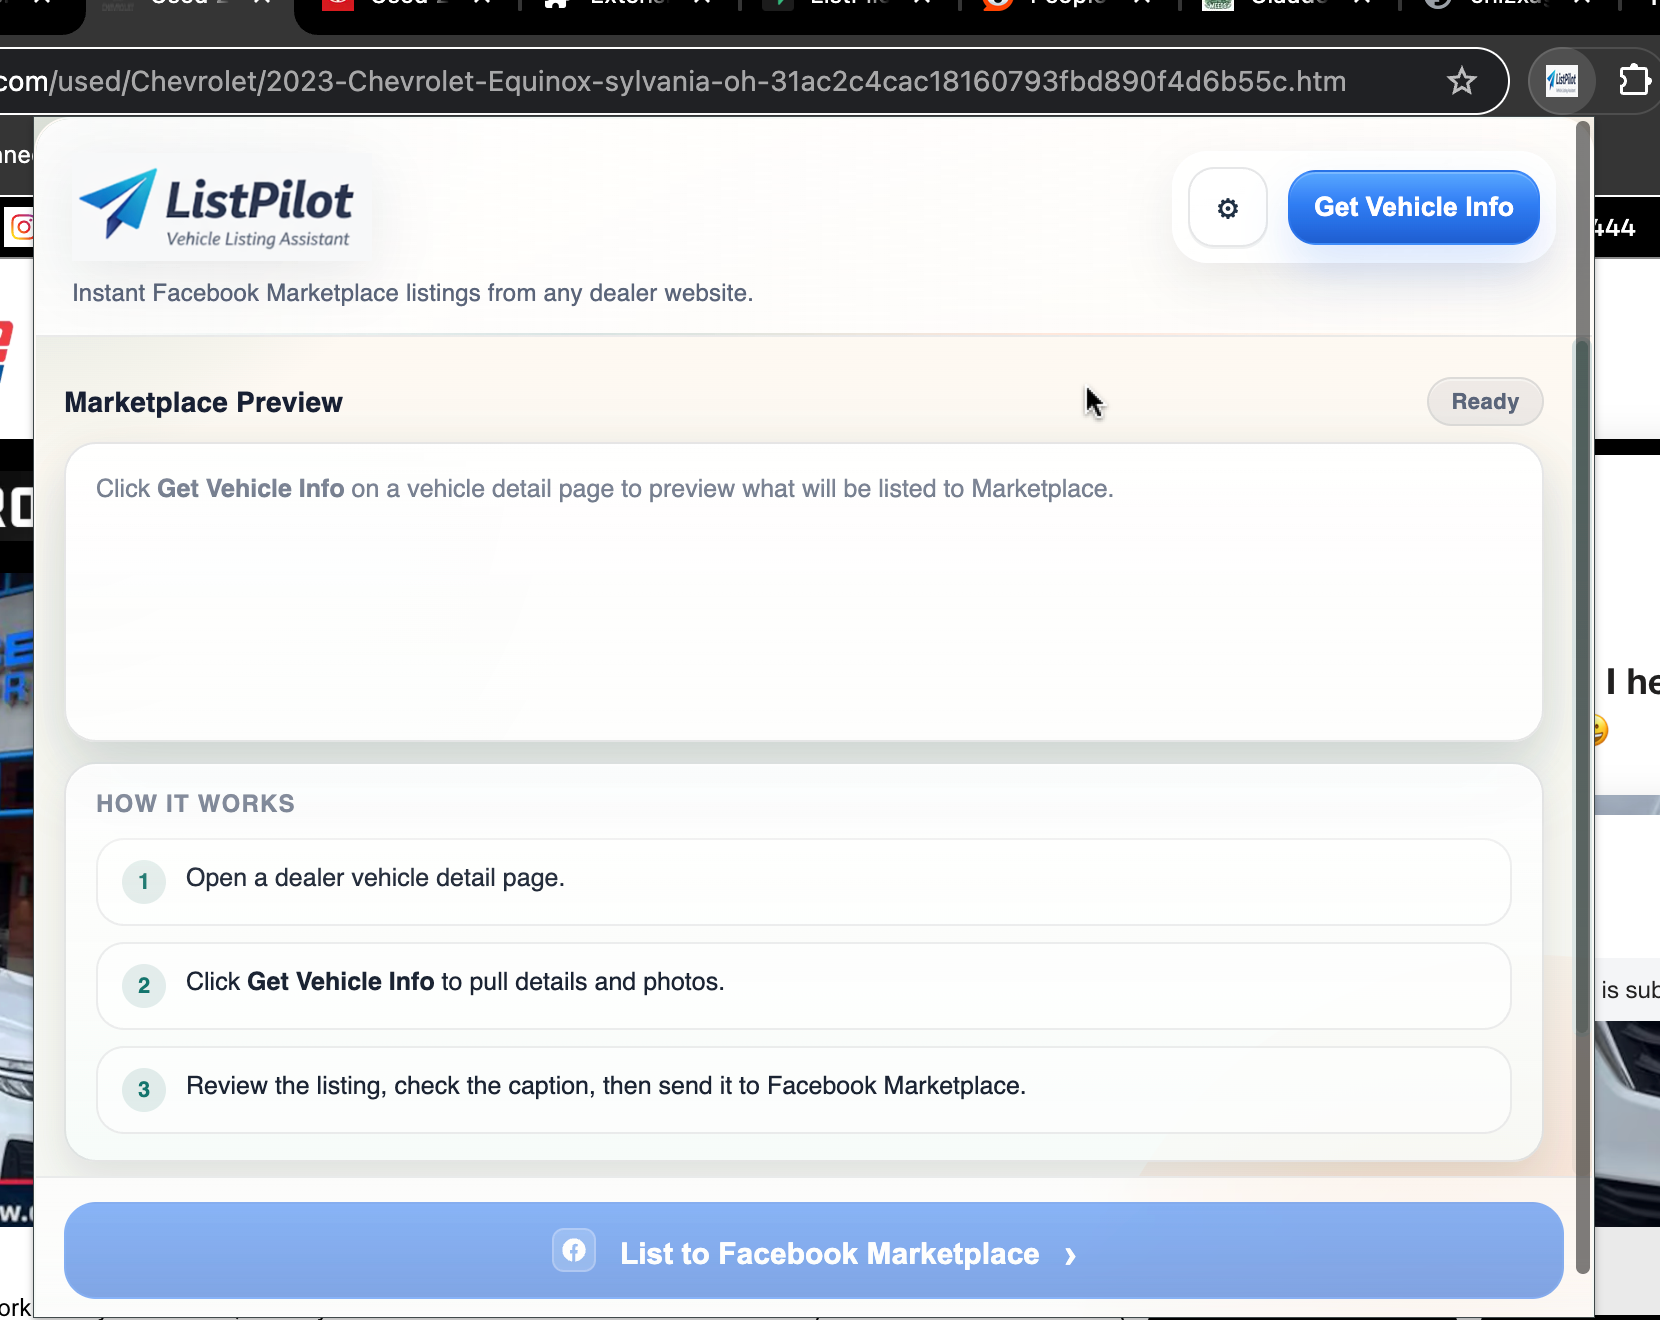Click the URL in the address bar
Screen dimensions: 1660x1320
click(x=670, y=80)
